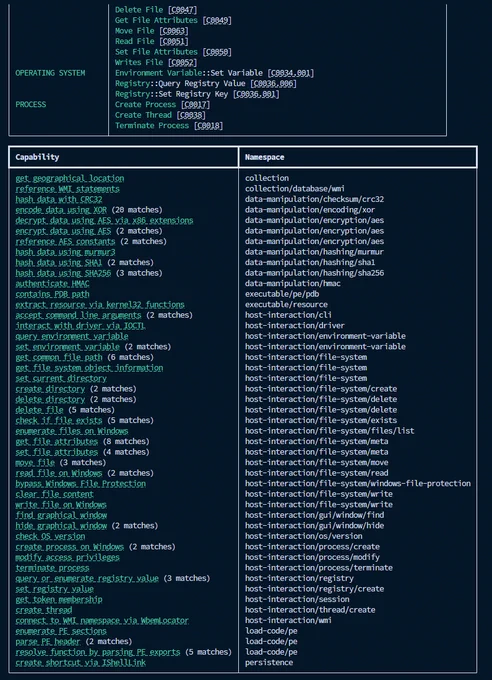Follow 'hash data using SHA256' link
Image resolution: width=492 pixels, height=680 pixels.
click(x=63, y=273)
